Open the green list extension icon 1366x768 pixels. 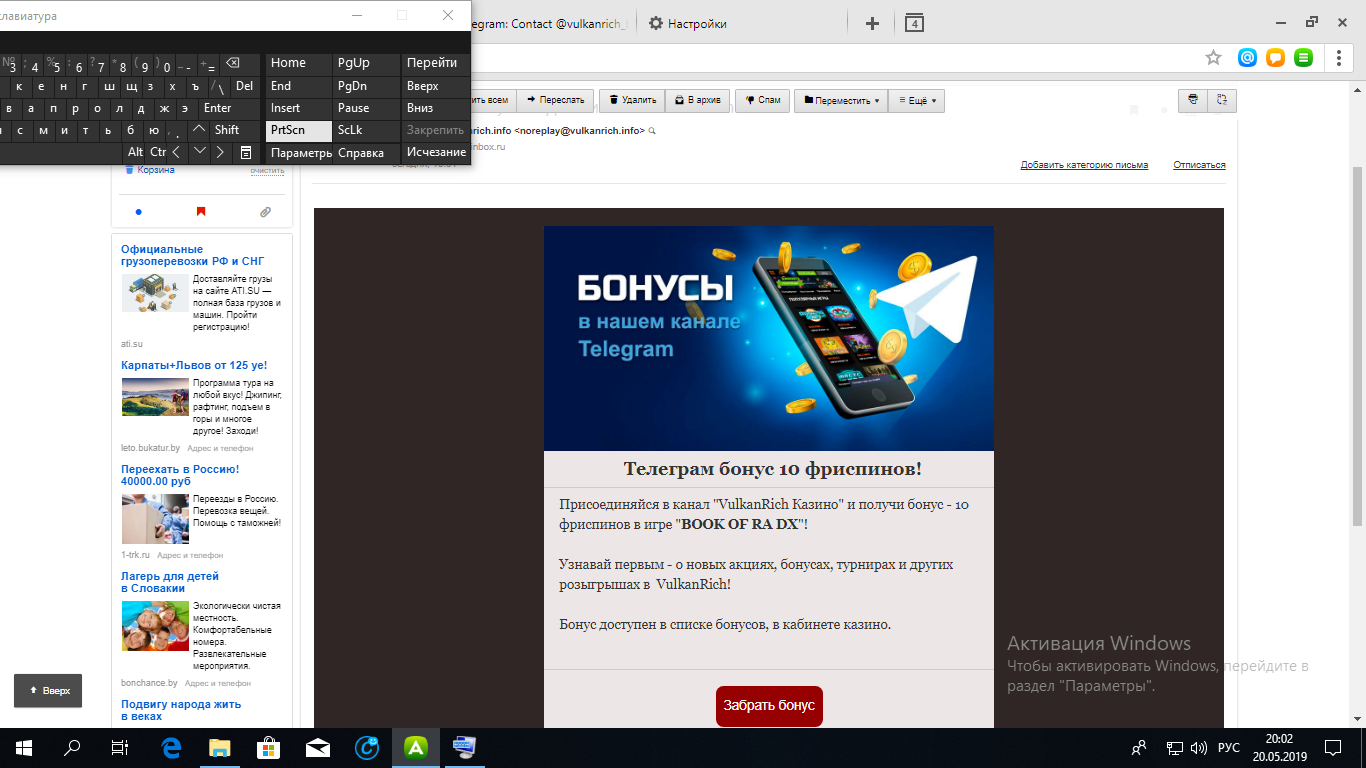1303,58
